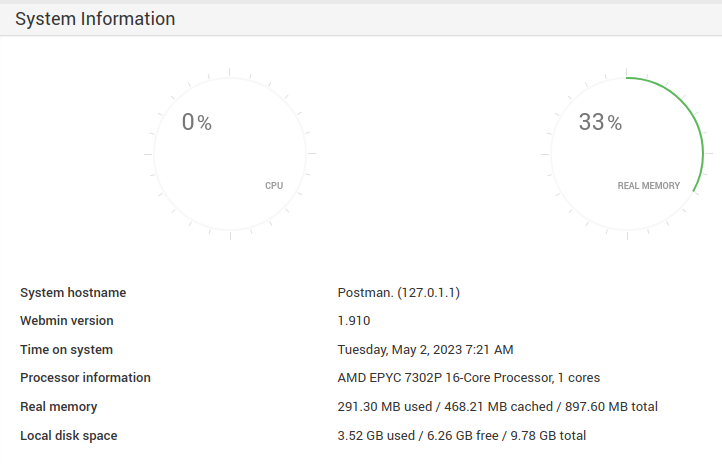Select the Processor information row label

tap(85, 378)
